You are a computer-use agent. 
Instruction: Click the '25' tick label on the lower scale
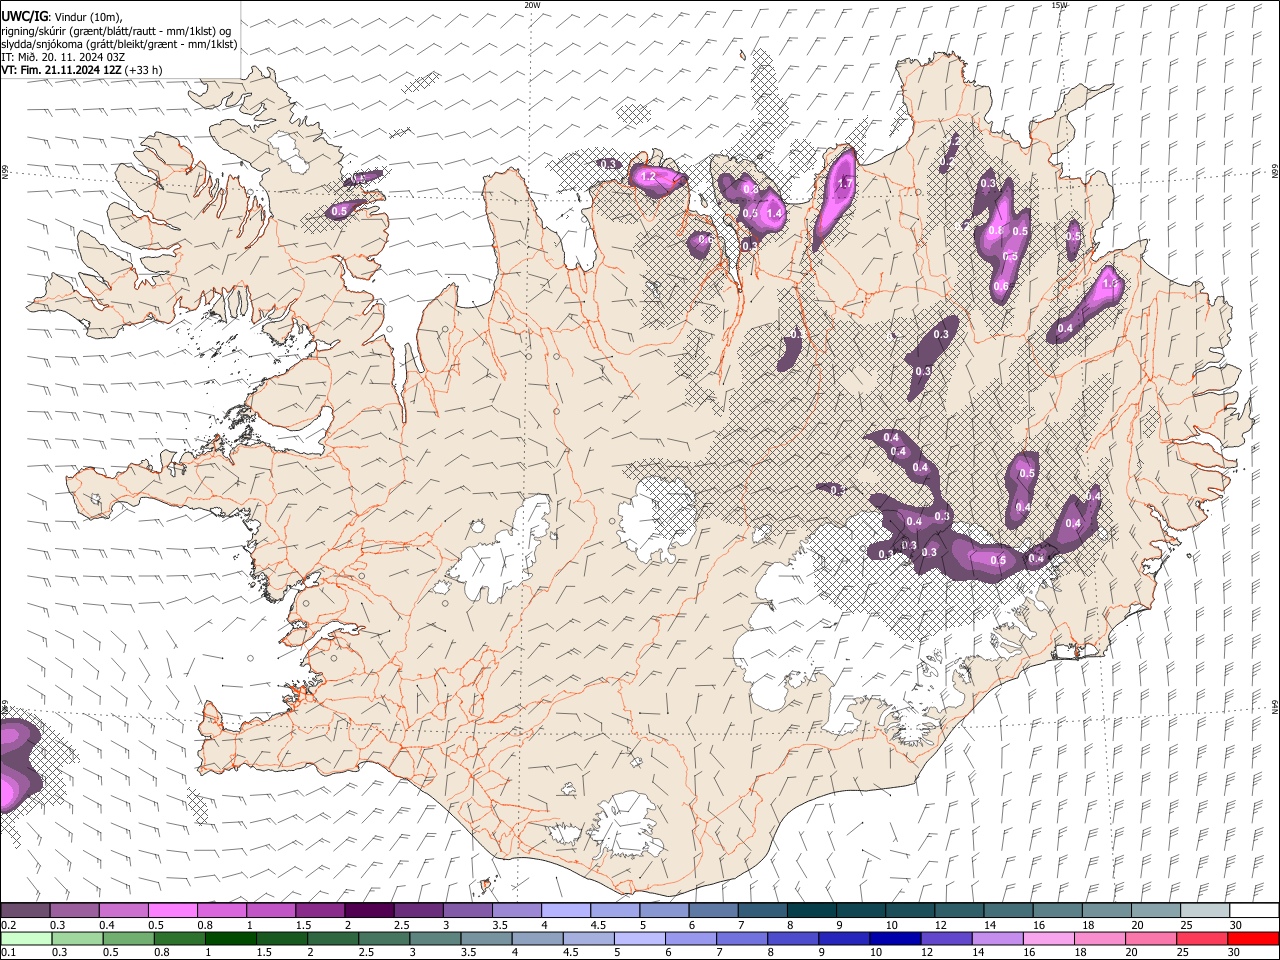1185,953
